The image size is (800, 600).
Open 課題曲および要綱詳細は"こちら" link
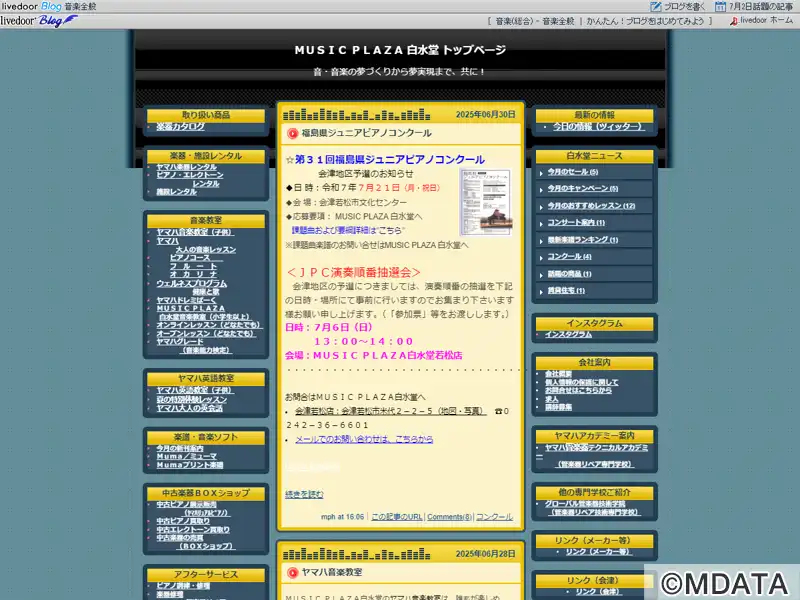click(347, 230)
